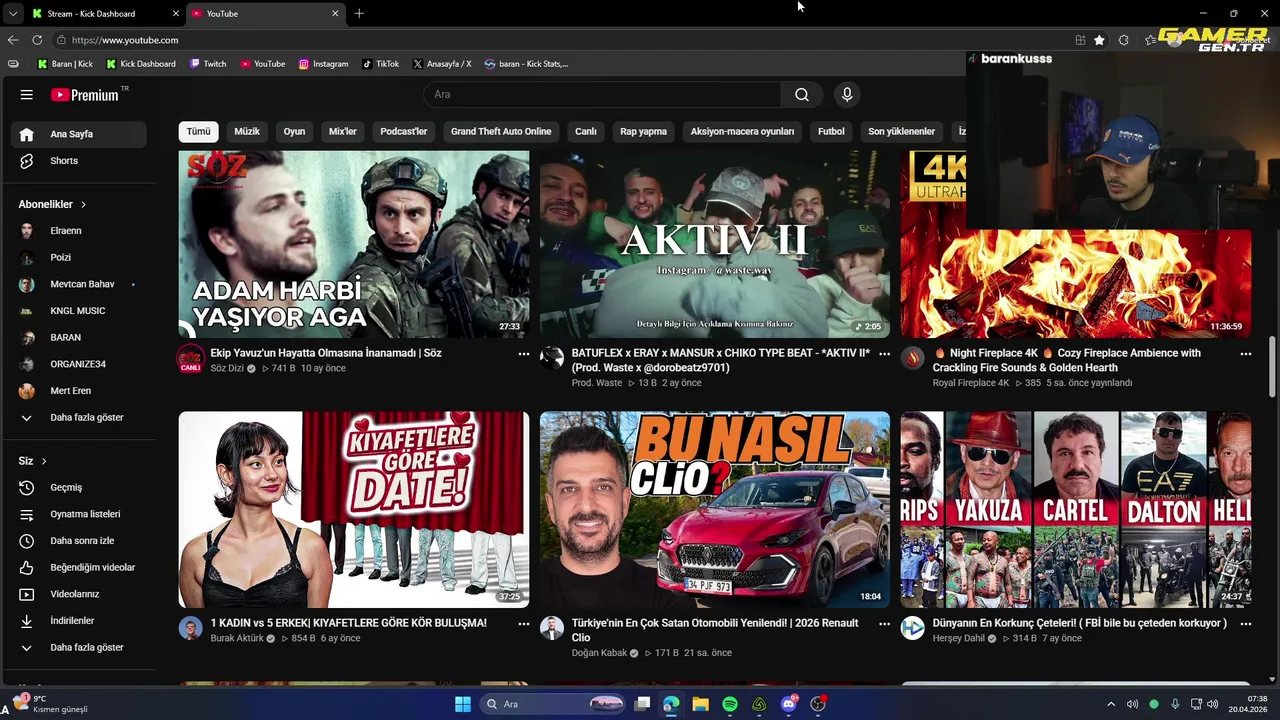Open more options for Korkunç Çeteleri video
This screenshot has width=1280, height=720.
pos(1245,624)
